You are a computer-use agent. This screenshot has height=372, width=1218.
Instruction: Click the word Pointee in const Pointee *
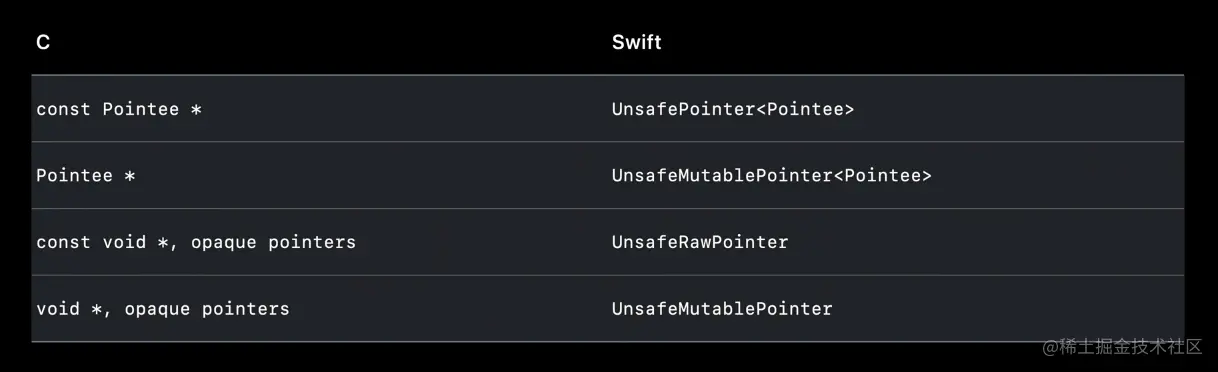141,109
